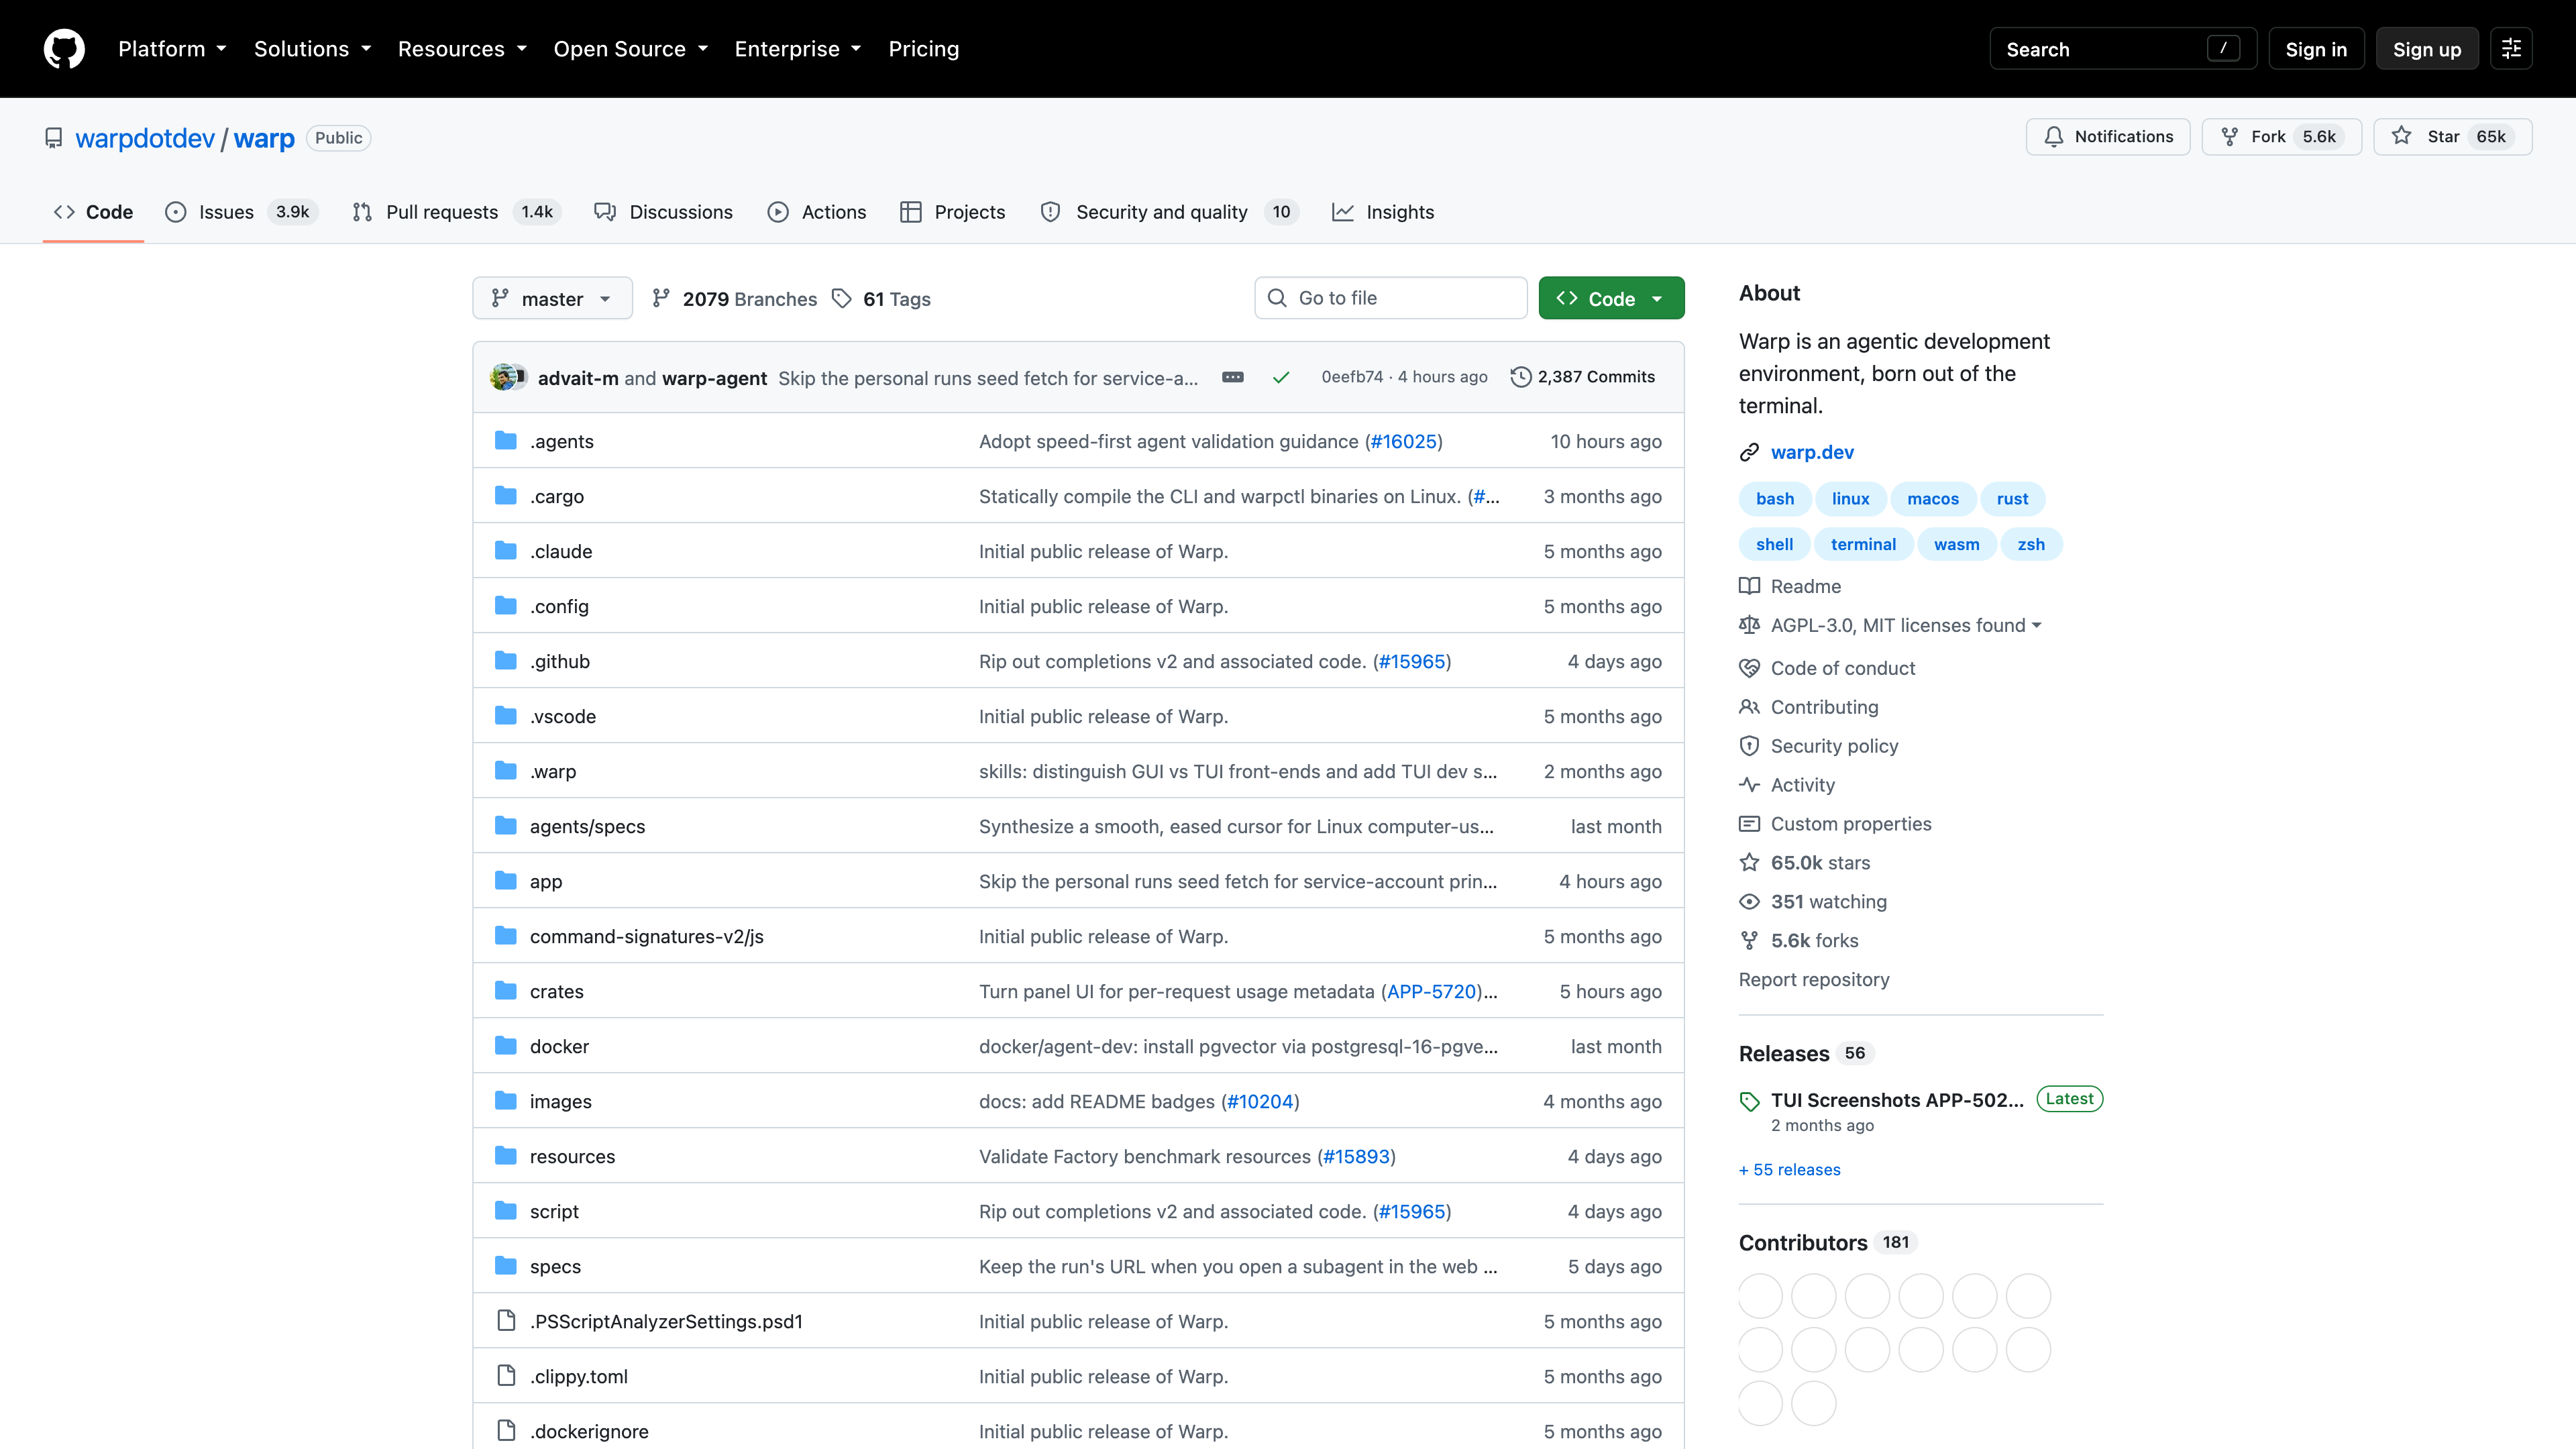Expand the Solutions menu
Screen dimensions: 2576x1449
point(312,49)
